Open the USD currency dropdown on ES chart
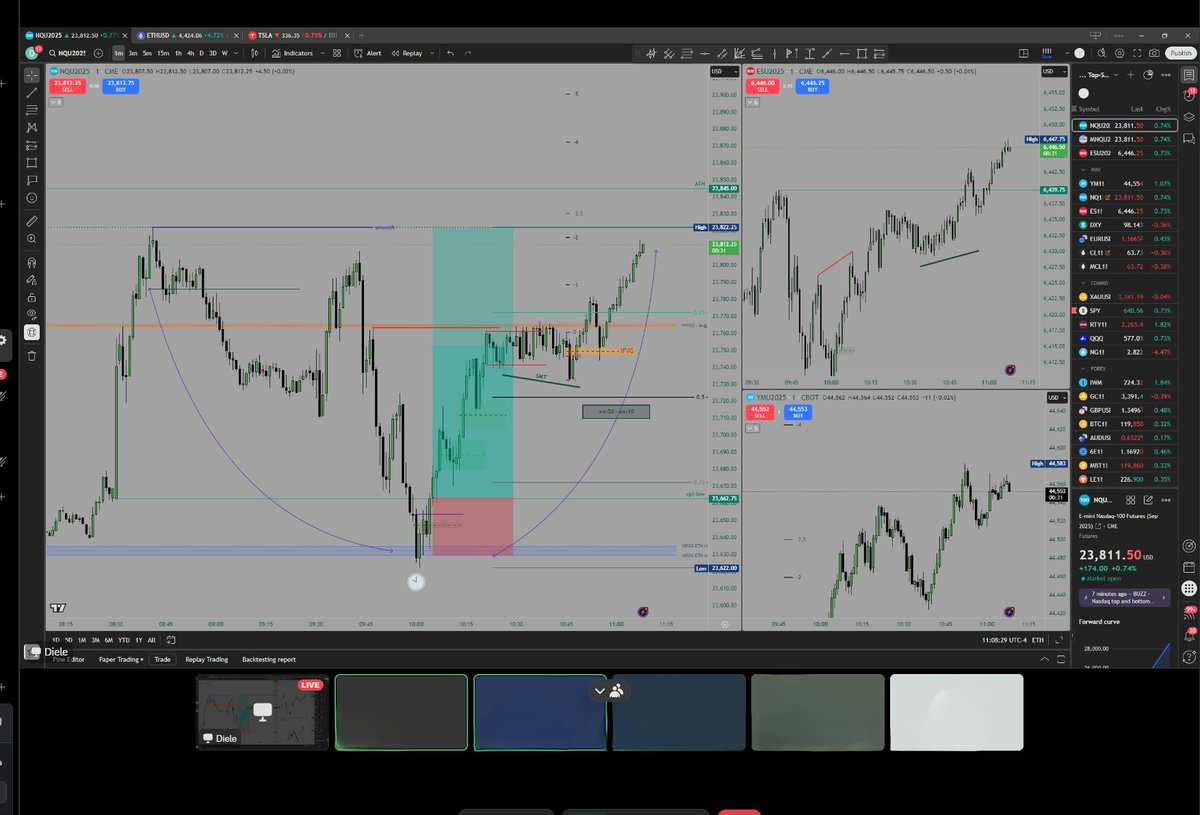This screenshot has height=815, width=1200. coord(1054,71)
